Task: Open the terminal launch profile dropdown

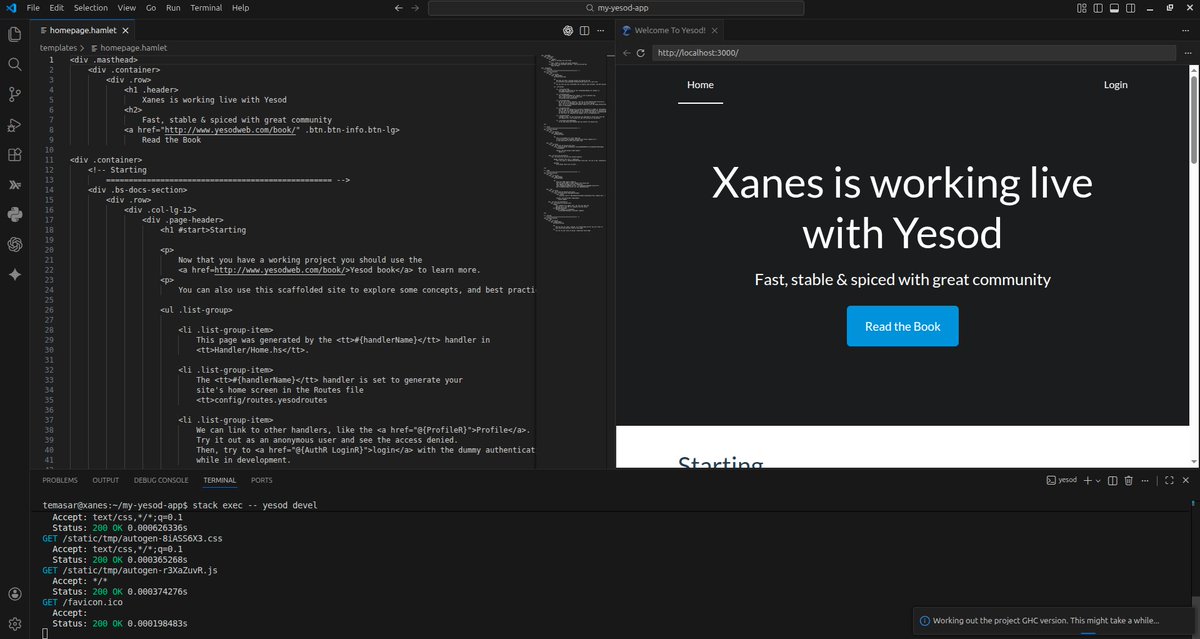Action: (1099, 480)
